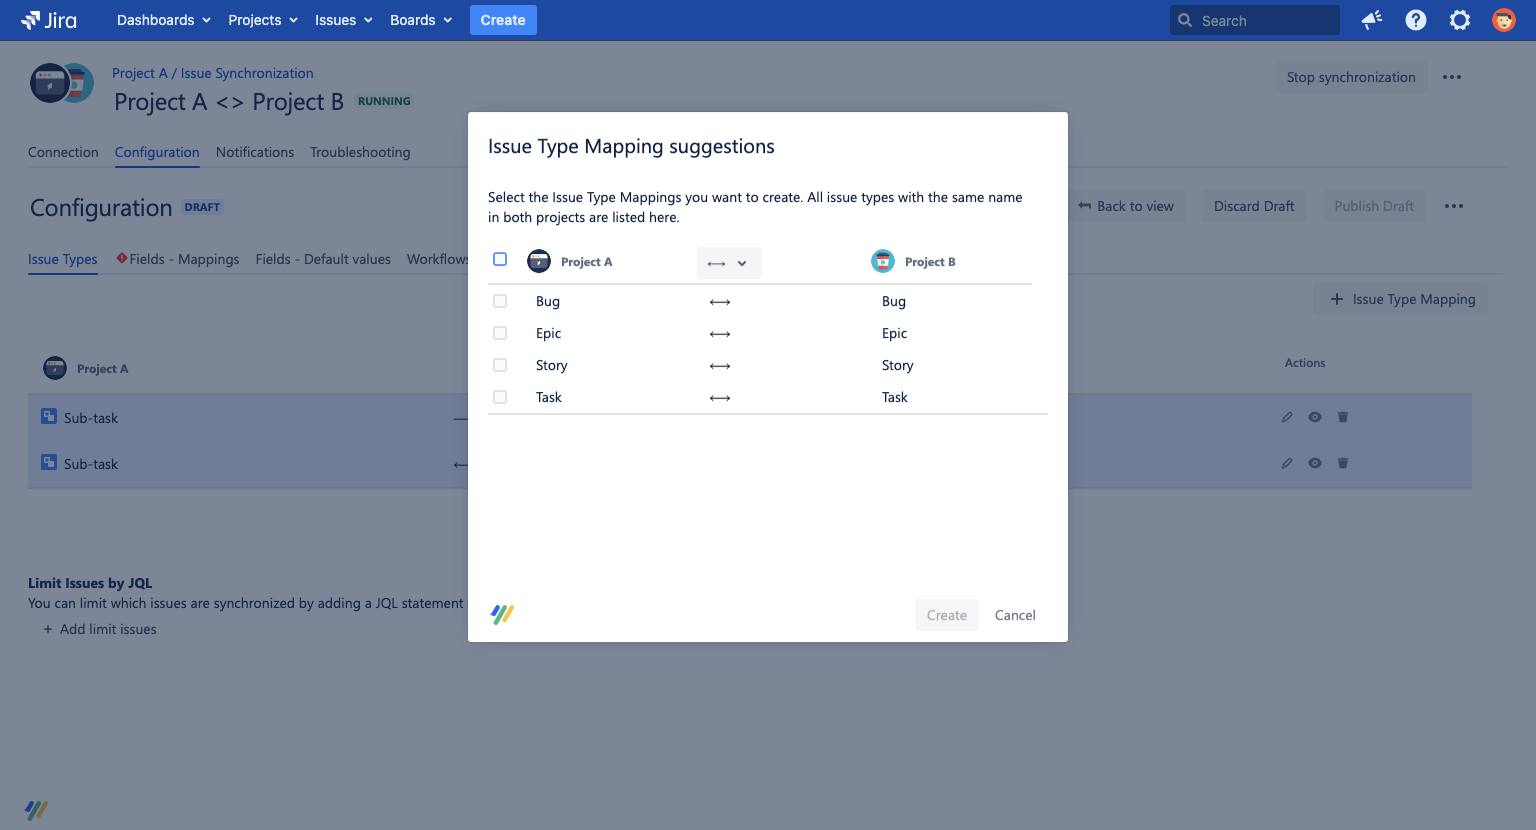Switch to the Notifications tab

(x=255, y=152)
